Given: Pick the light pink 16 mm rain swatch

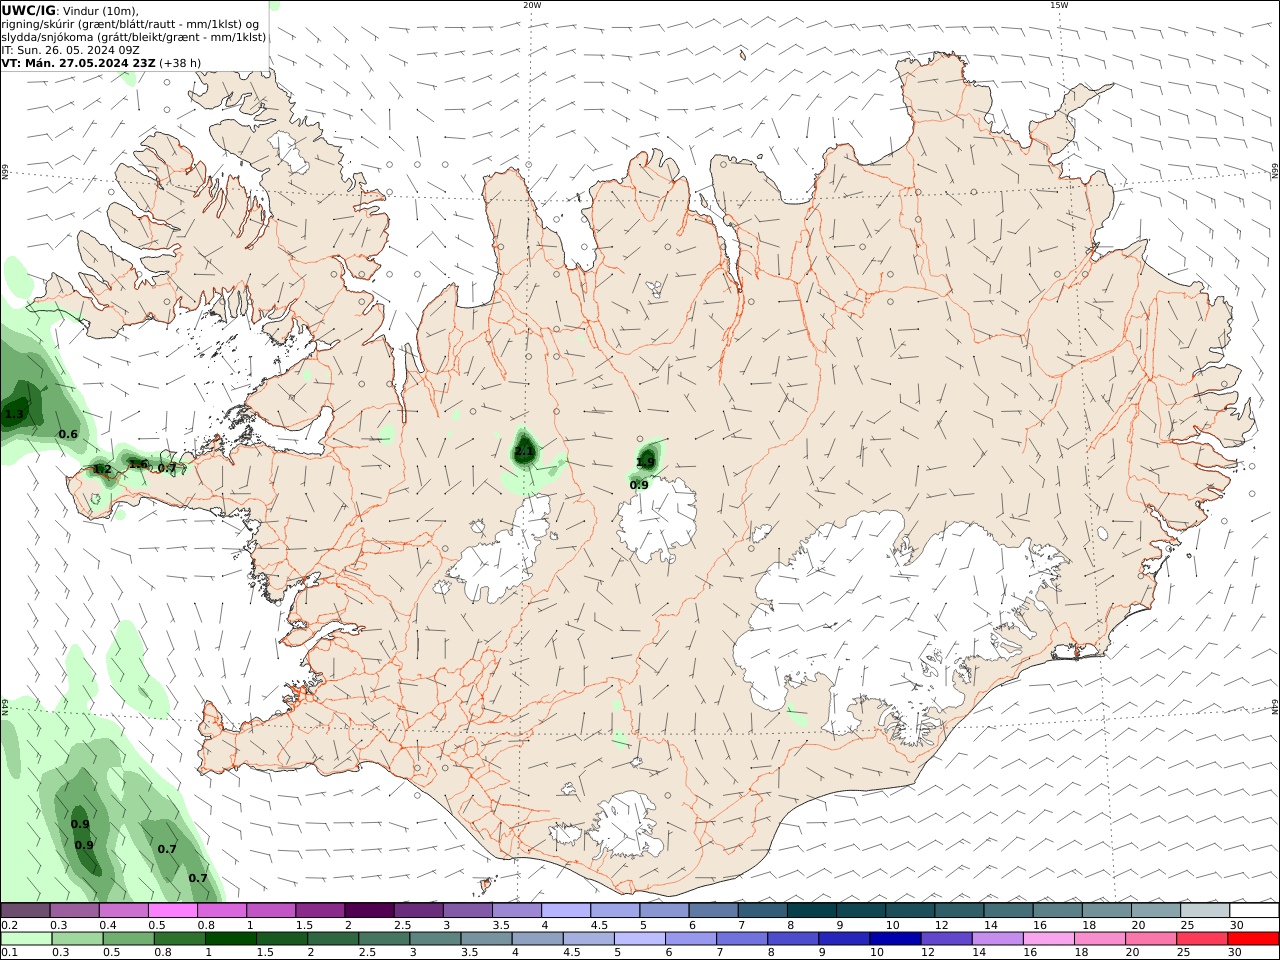Looking at the screenshot, I should (x=1049, y=939).
